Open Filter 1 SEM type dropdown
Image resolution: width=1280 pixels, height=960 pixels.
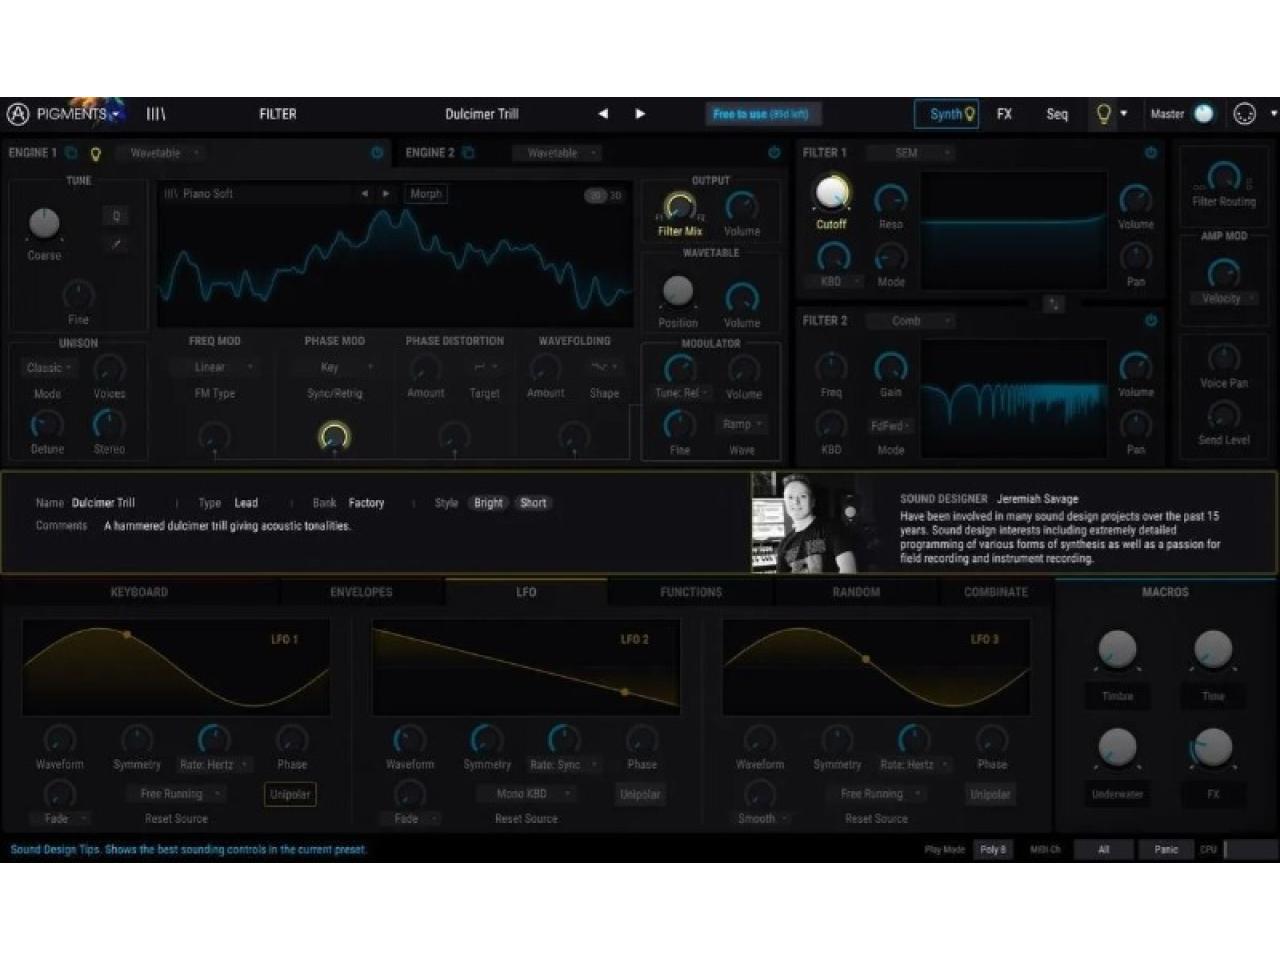click(910, 153)
